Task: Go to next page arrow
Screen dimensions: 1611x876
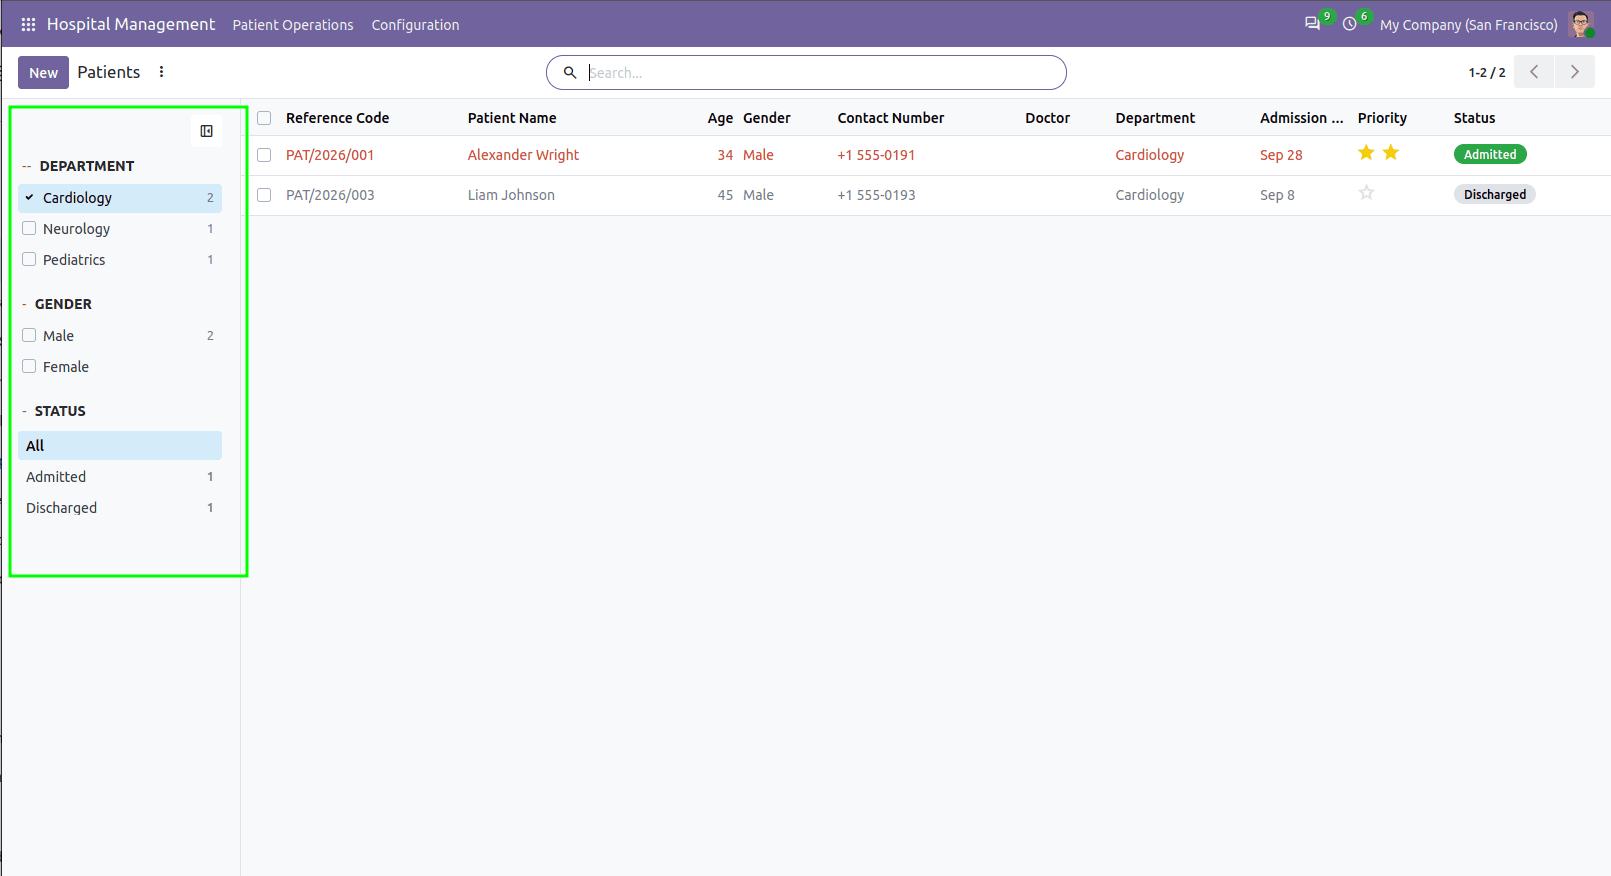Action: tap(1575, 72)
